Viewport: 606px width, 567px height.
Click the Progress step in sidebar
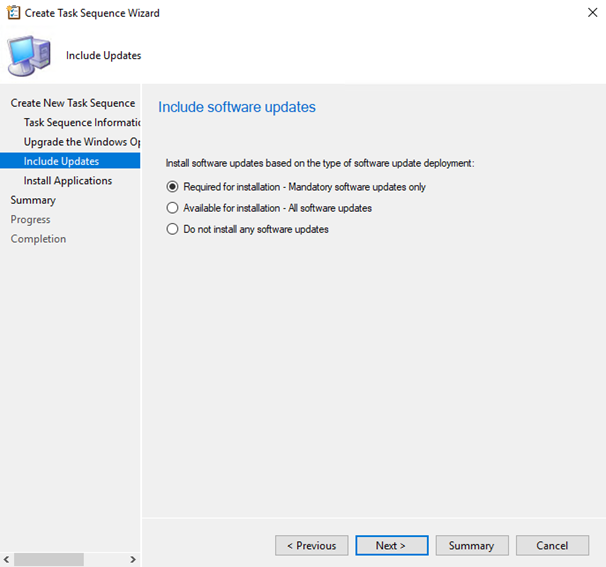31,220
